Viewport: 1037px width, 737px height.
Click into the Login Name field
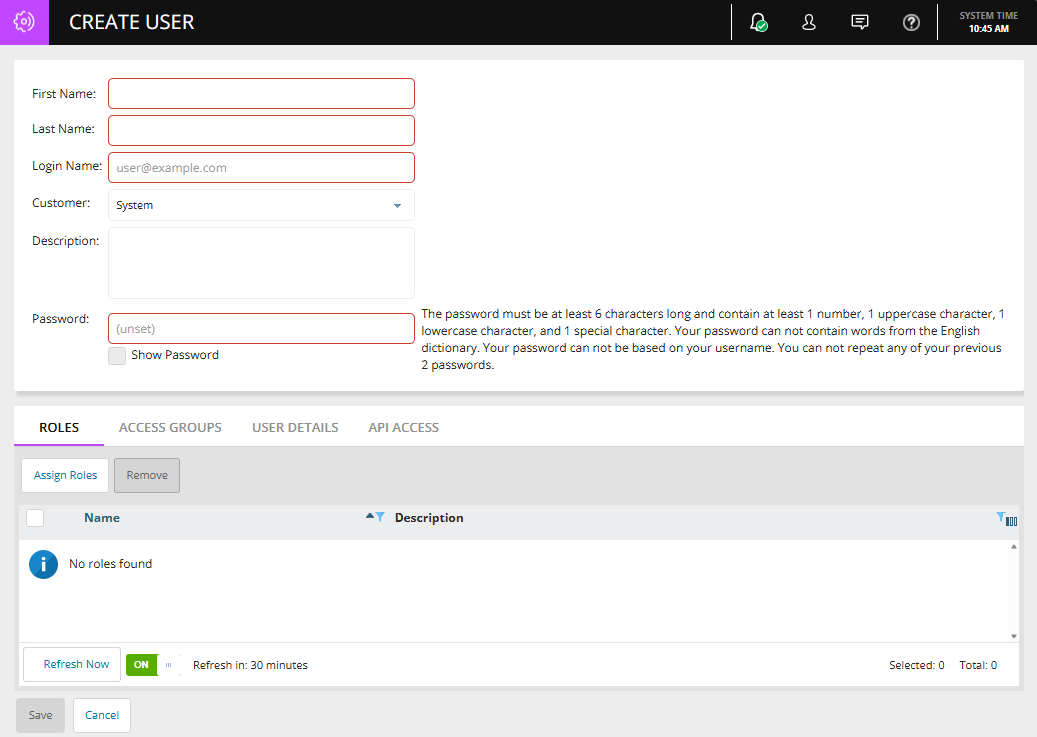point(261,168)
